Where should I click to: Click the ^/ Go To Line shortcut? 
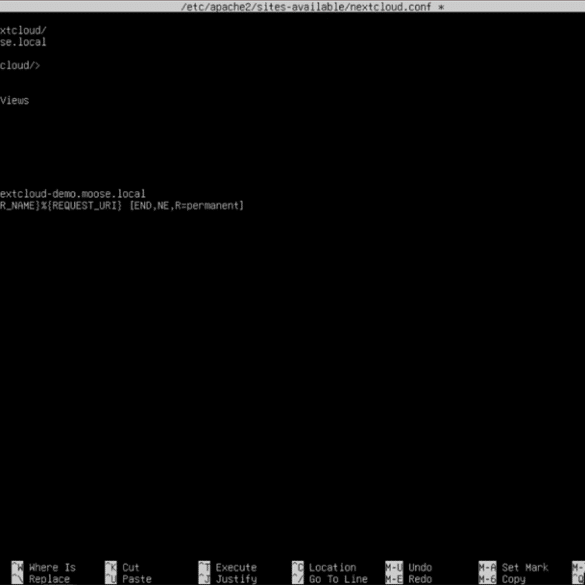330,579
